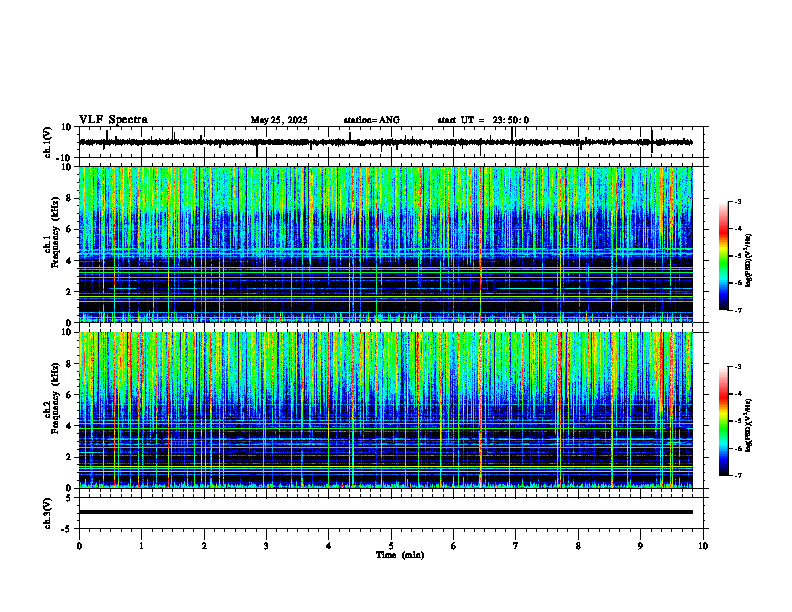Click the "-4" tick on ch.2 colorbar
Viewport: 792px width, 612px height.
[x=738, y=394]
